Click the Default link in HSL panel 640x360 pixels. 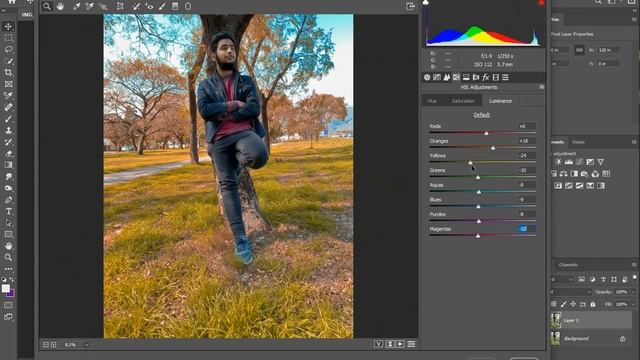(481, 115)
